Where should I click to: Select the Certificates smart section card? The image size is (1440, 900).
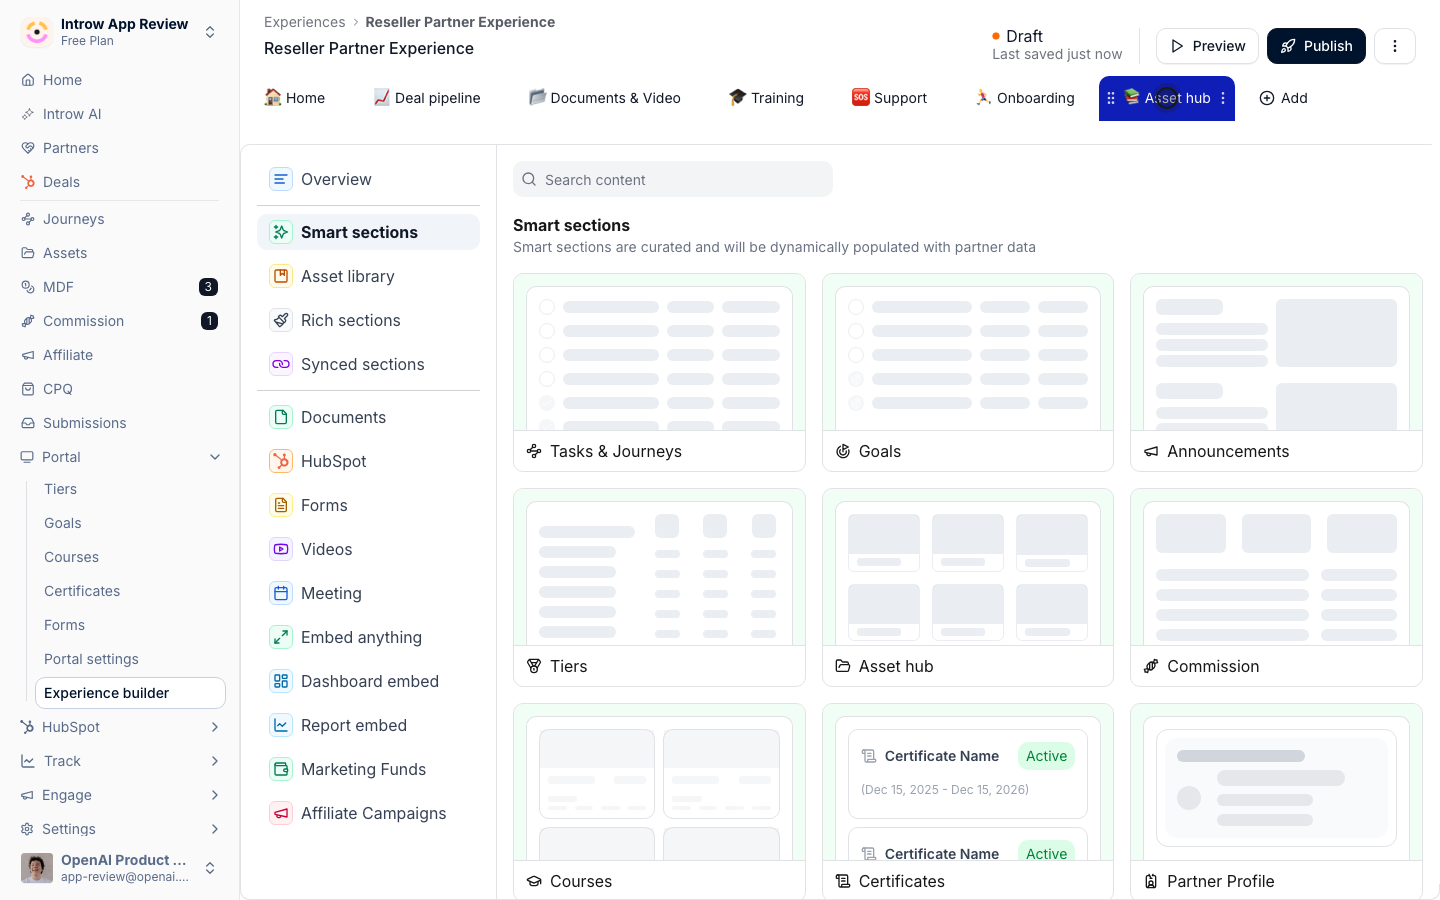tap(968, 801)
